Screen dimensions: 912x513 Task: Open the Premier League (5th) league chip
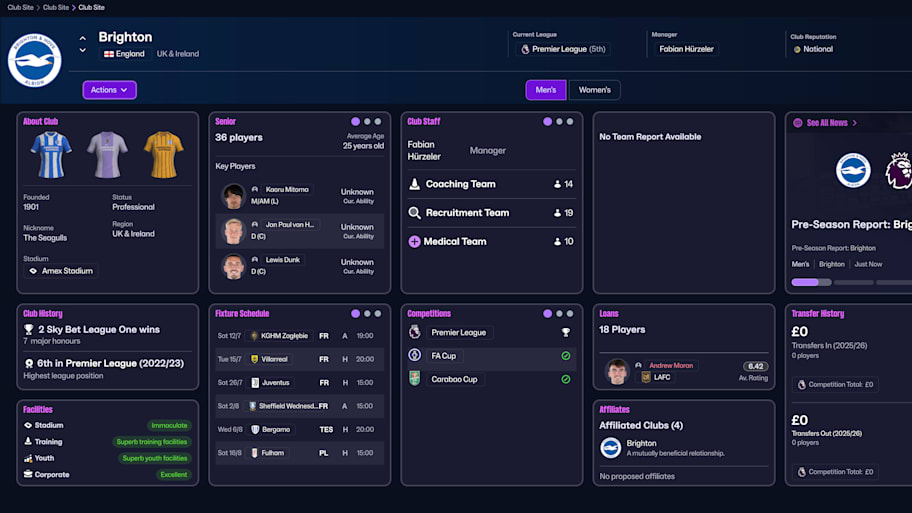(562, 49)
